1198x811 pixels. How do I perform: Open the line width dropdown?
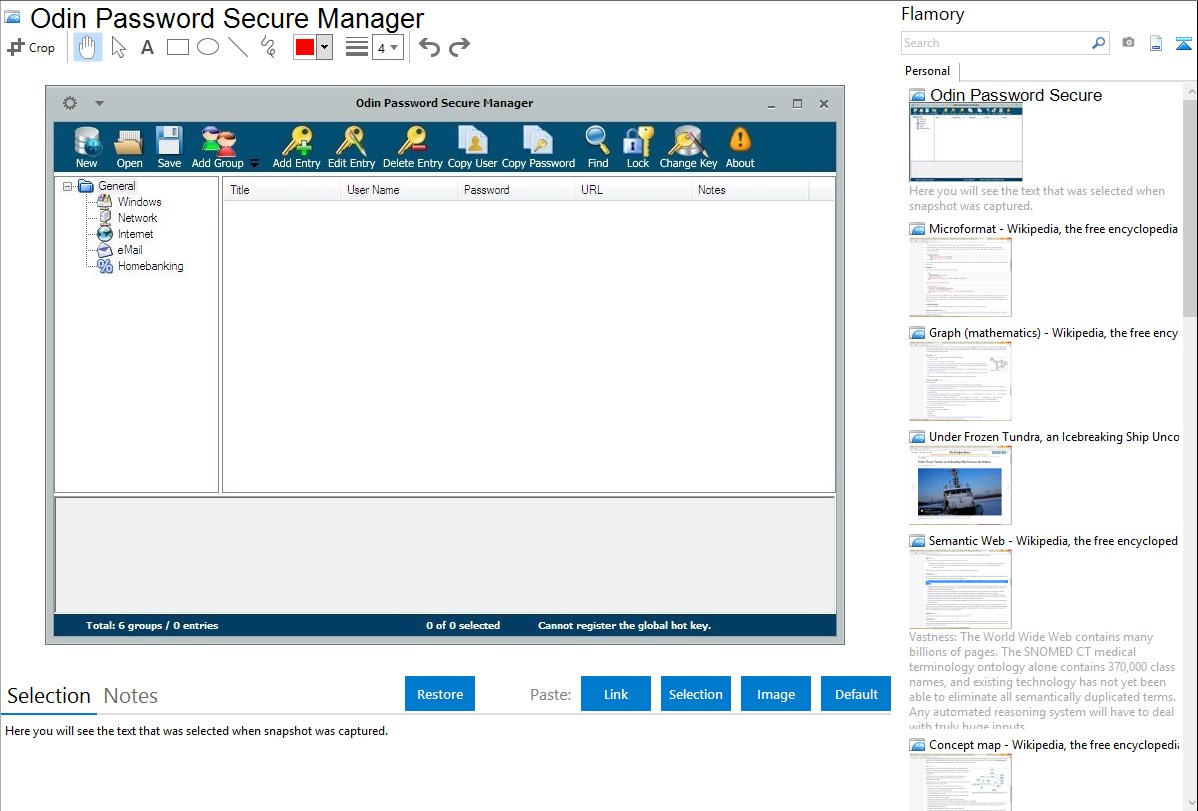pyautogui.click(x=387, y=47)
